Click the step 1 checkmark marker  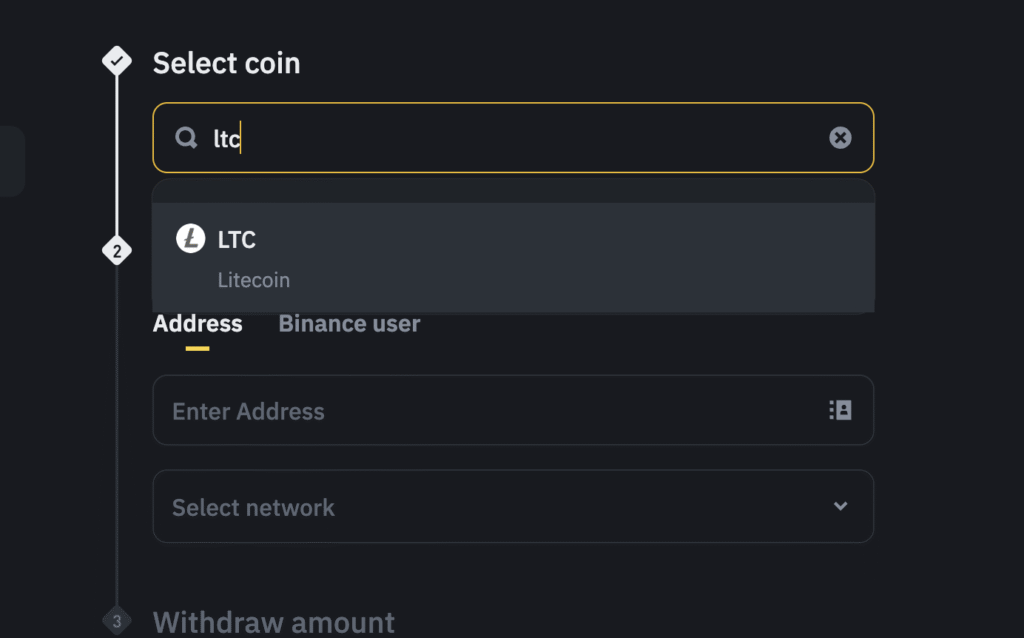pyautogui.click(x=117, y=61)
